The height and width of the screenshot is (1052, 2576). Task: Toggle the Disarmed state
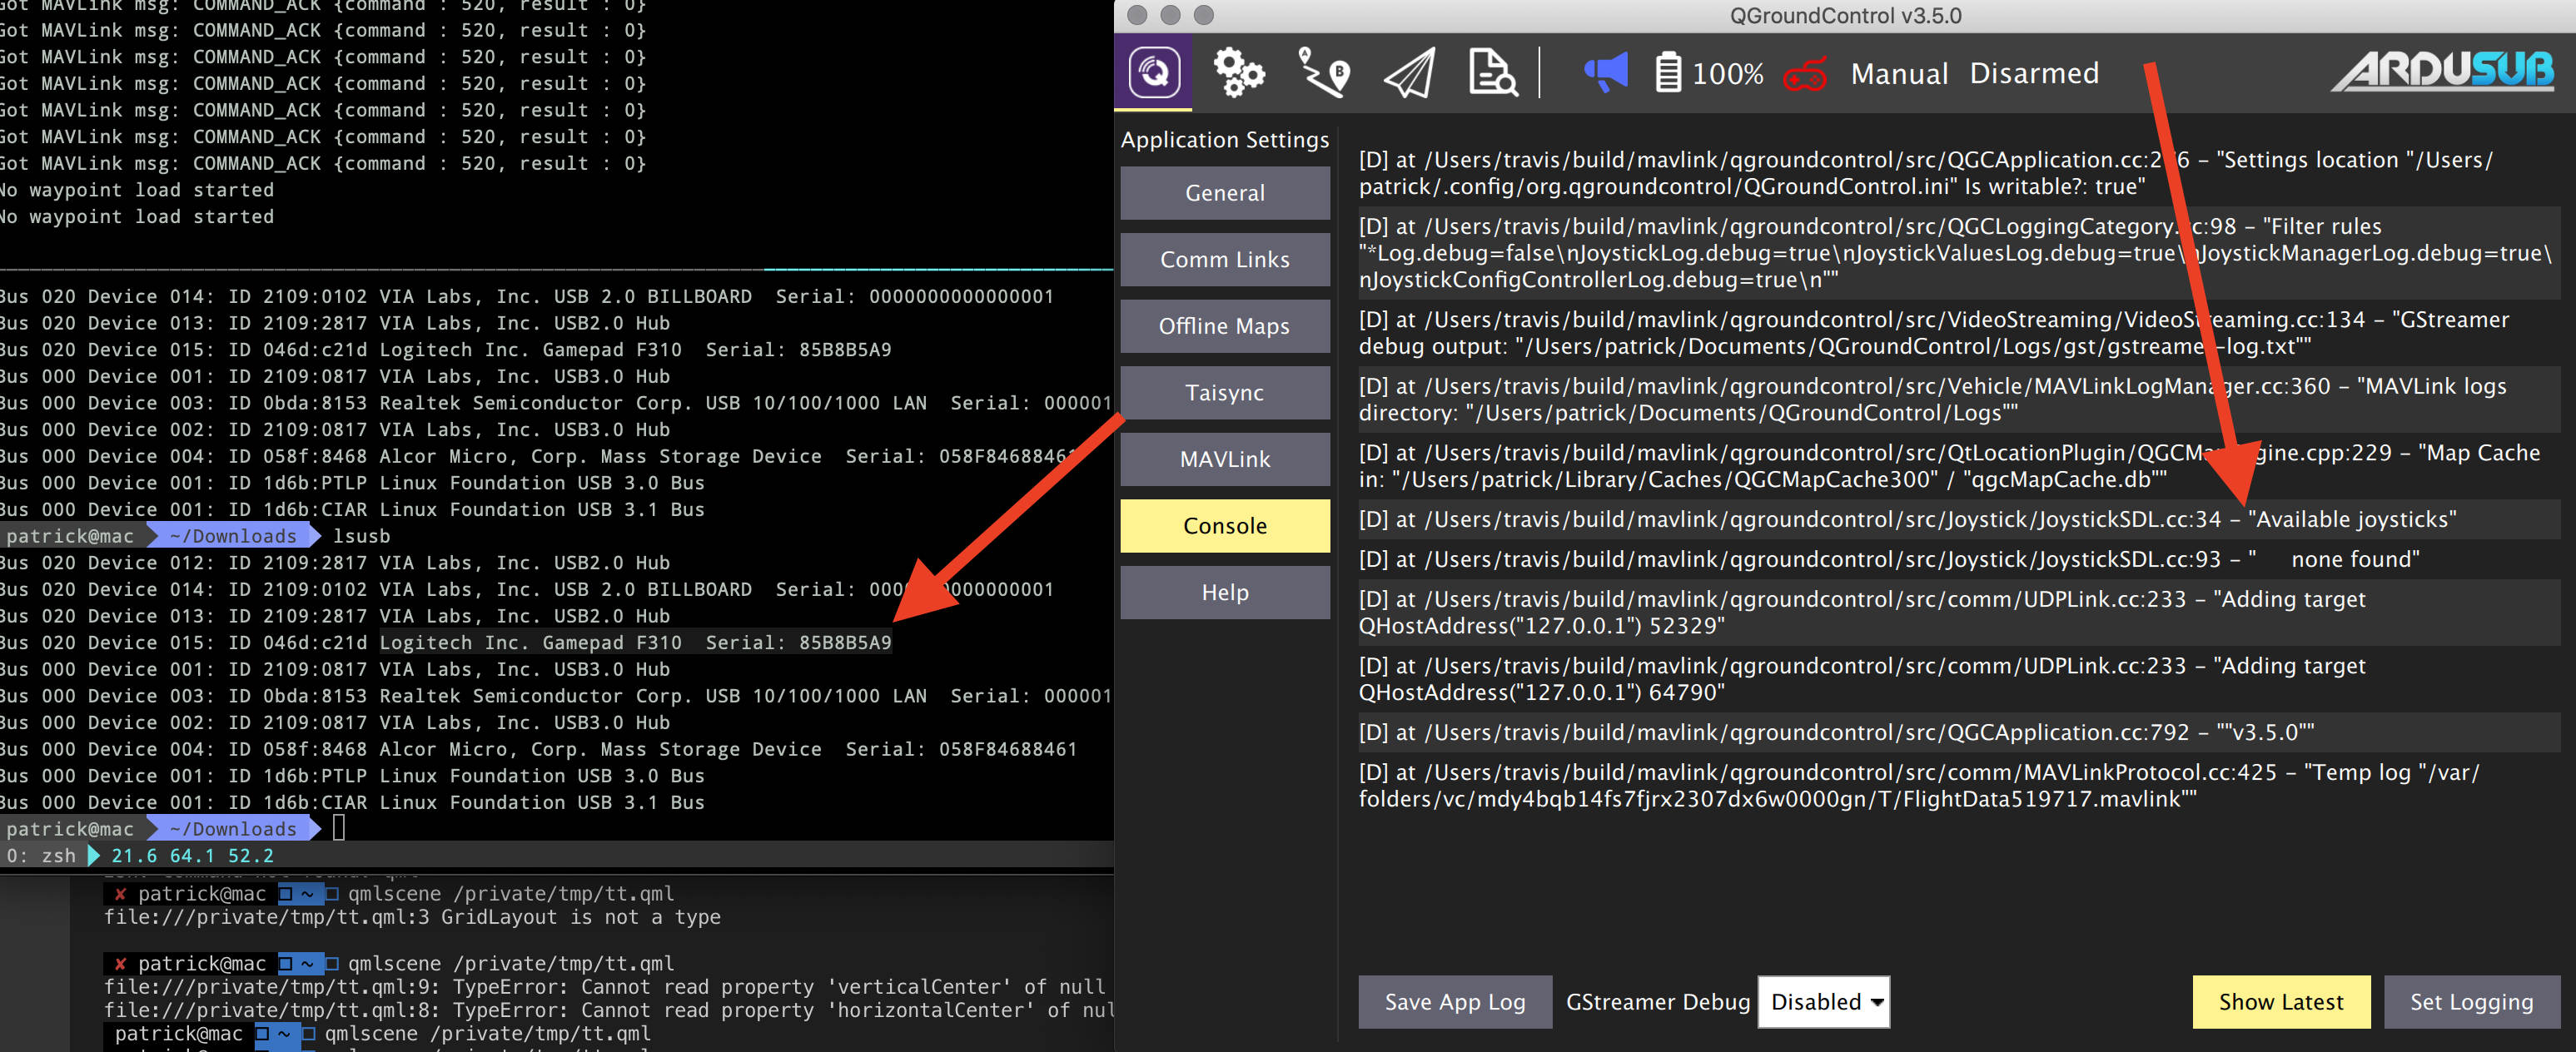[2034, 73]
